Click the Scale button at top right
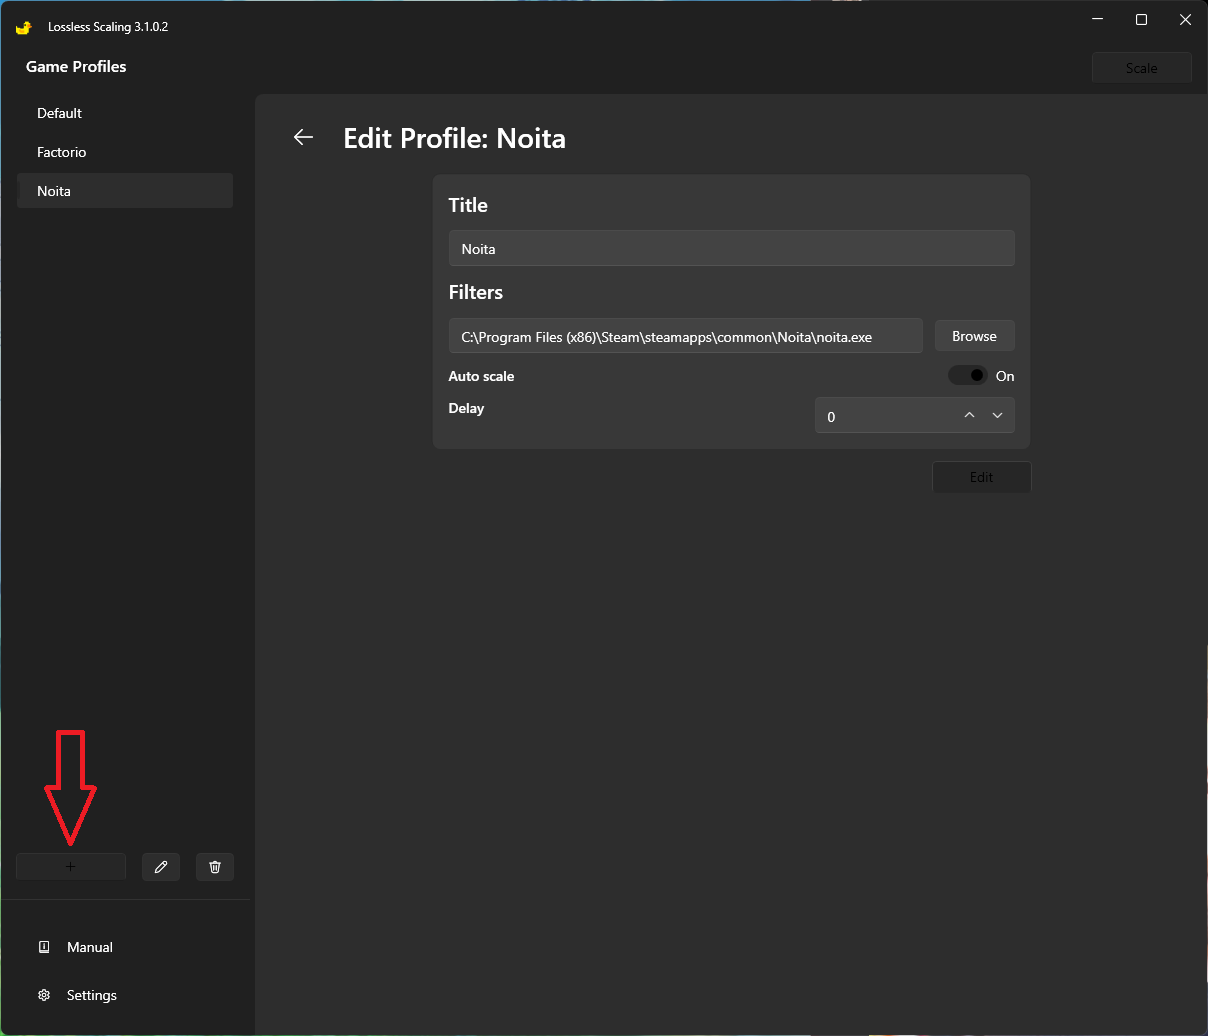This screenshot has height=1036, width=1208. (1141, 68)
